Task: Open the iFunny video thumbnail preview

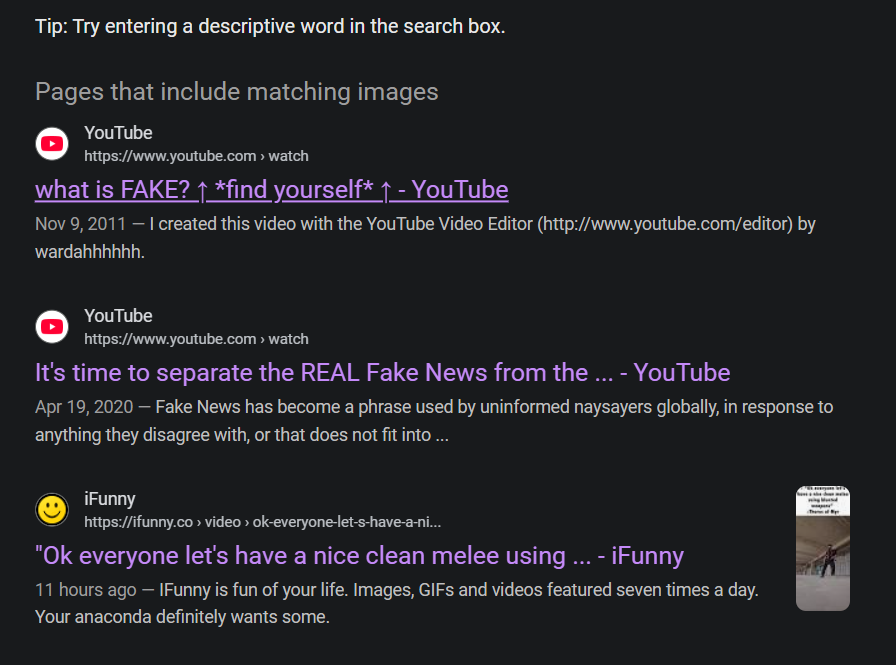Action: 823,548
